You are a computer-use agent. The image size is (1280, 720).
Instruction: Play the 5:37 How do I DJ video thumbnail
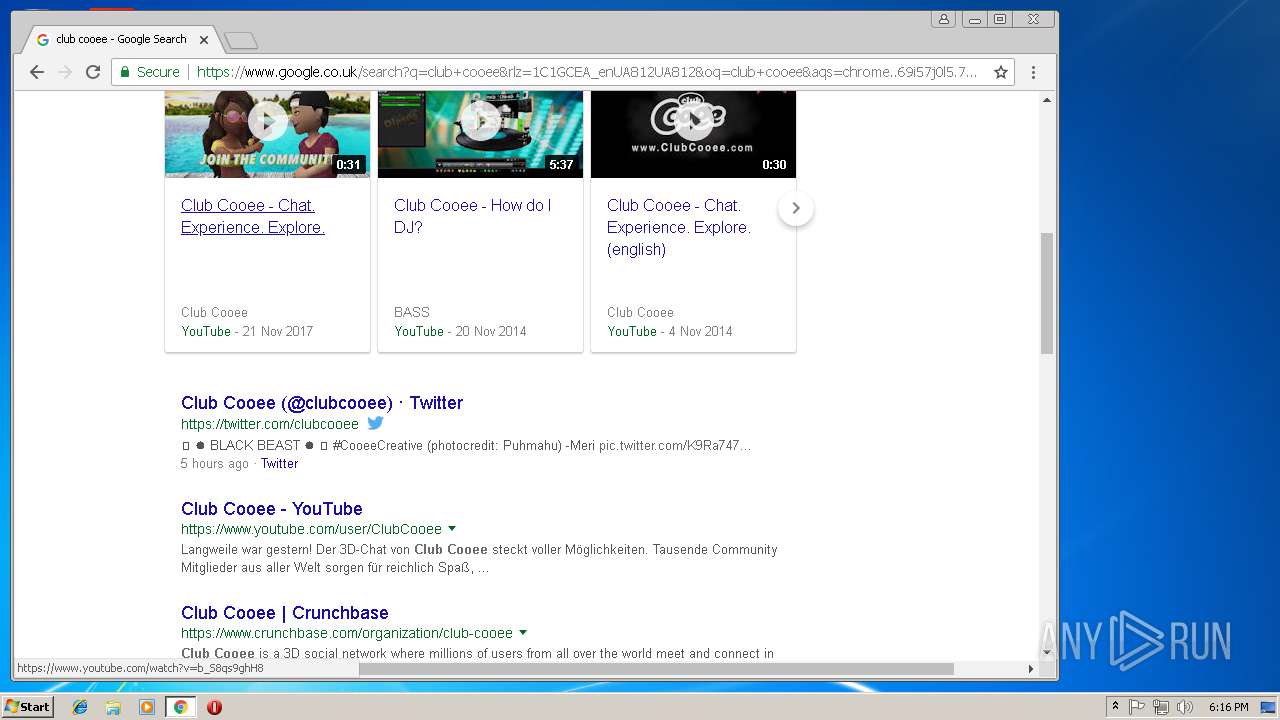[x=480, y=134]
